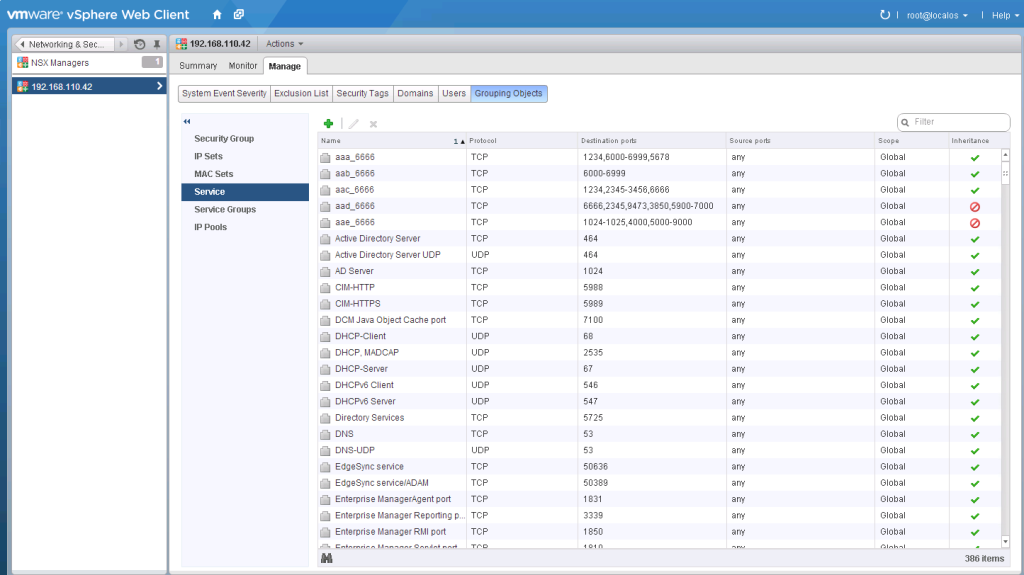This screenshot has height=575, width=1024.
Task: Click the DNS service row icon
Action: [325, 435]
